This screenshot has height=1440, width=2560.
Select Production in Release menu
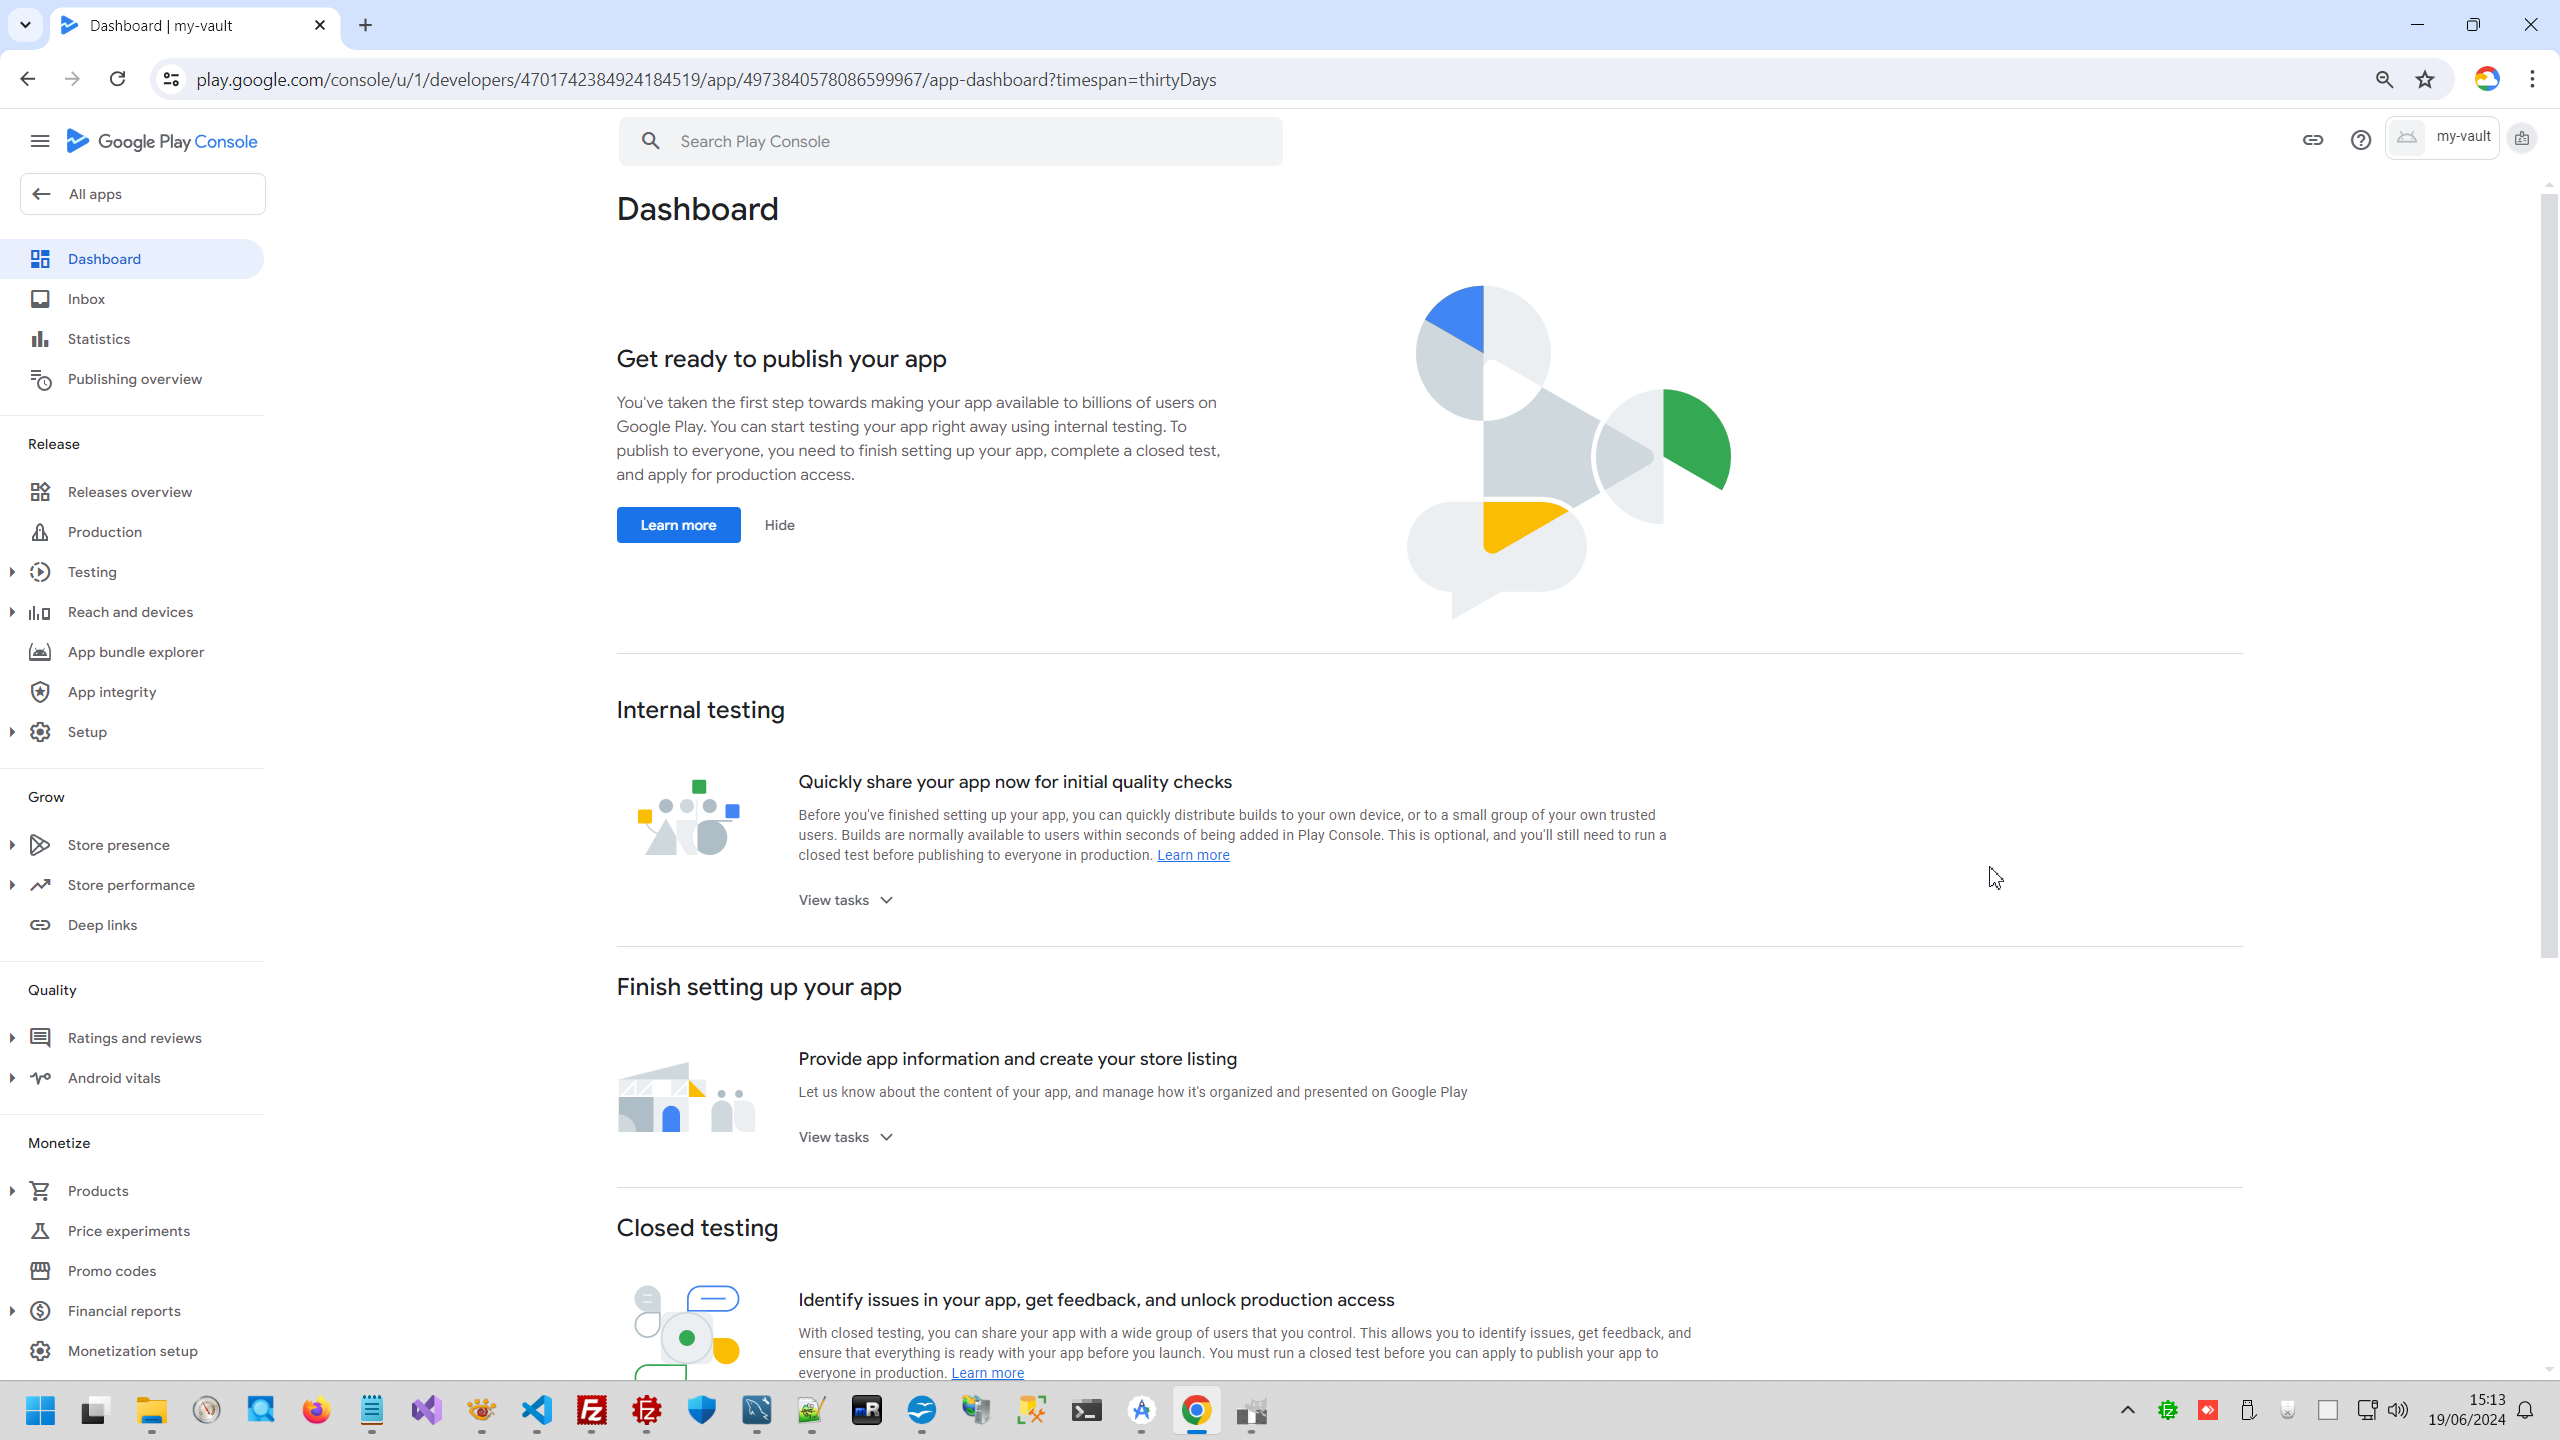pyautogui.click(x=104, y=532)
